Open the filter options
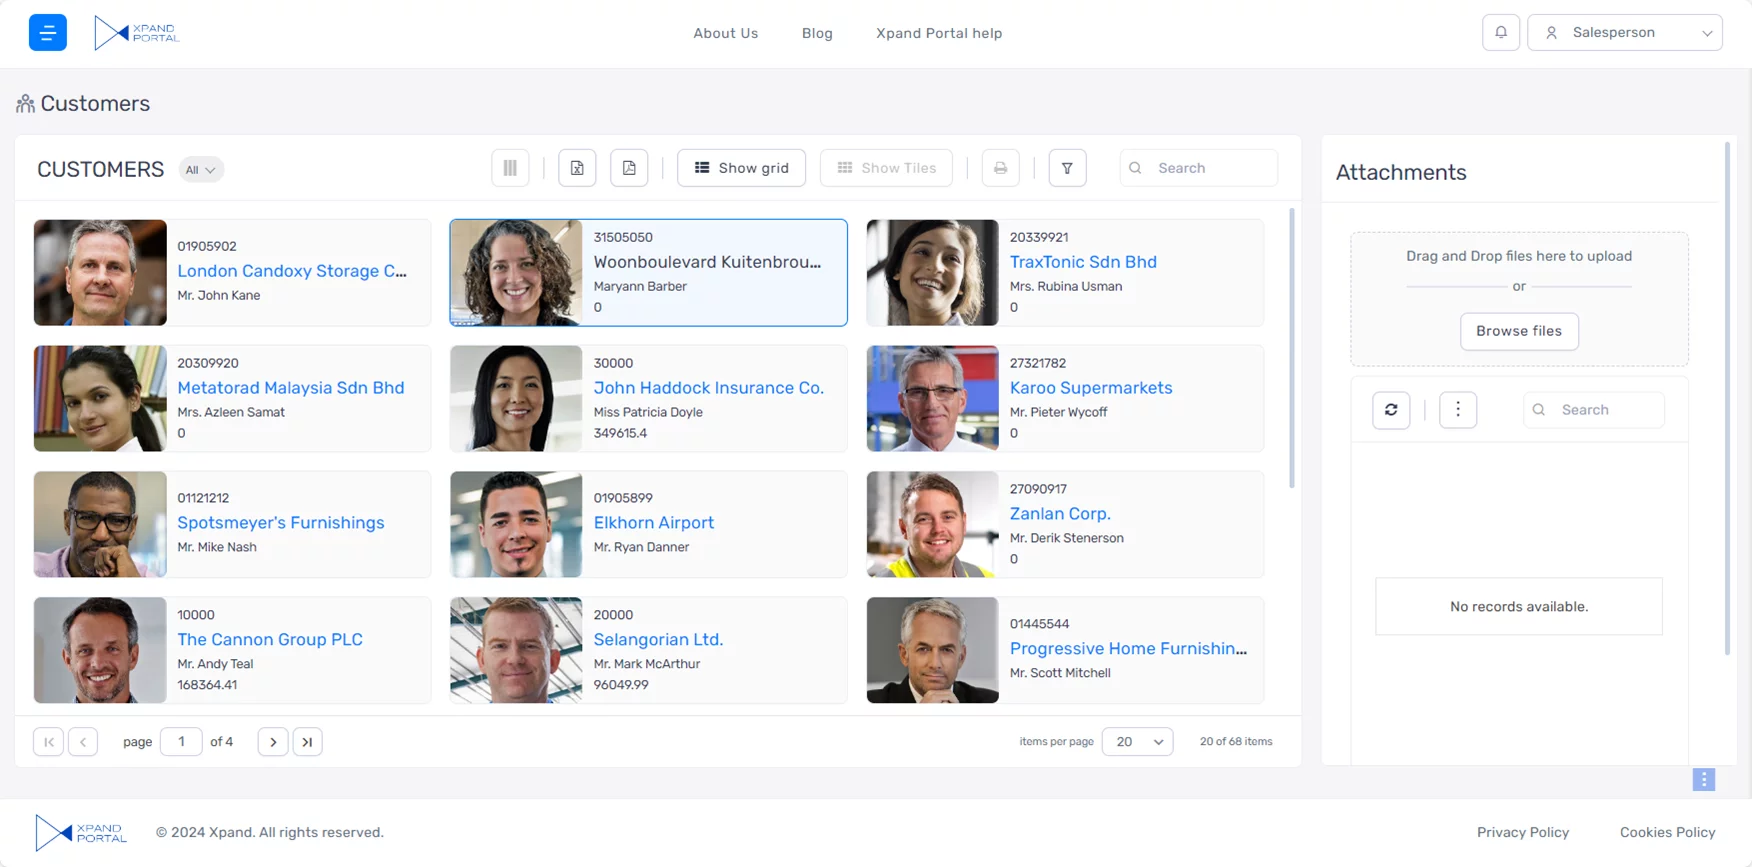Viewport: 1752px width, 867px height. (x=1067, y=168)
